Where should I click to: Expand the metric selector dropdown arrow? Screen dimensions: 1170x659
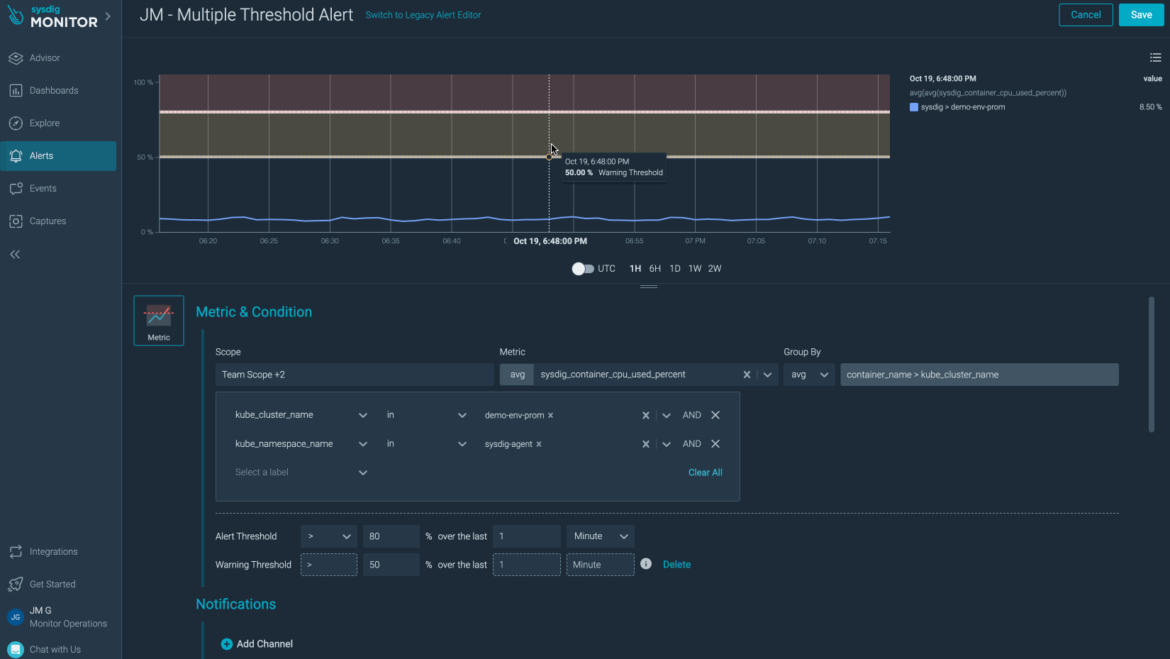pyautogui.click(x=767, y=375)
